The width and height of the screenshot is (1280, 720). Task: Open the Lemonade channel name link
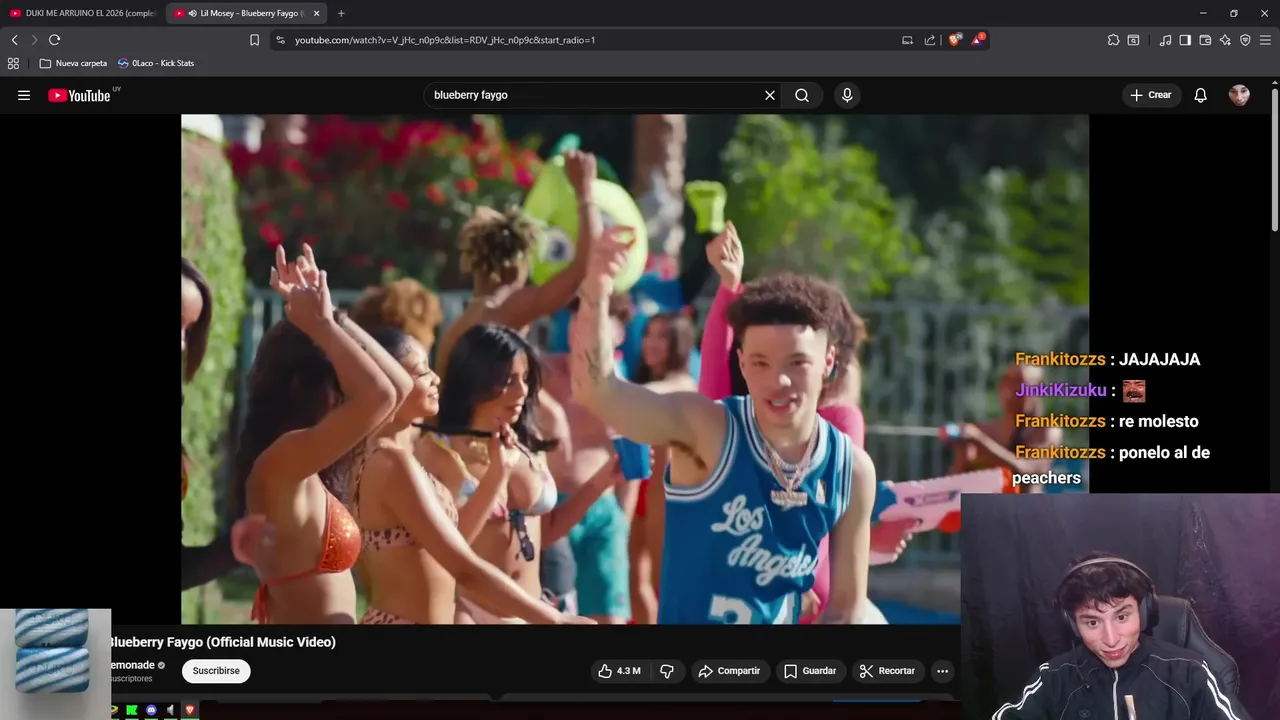tap(133, 665)
